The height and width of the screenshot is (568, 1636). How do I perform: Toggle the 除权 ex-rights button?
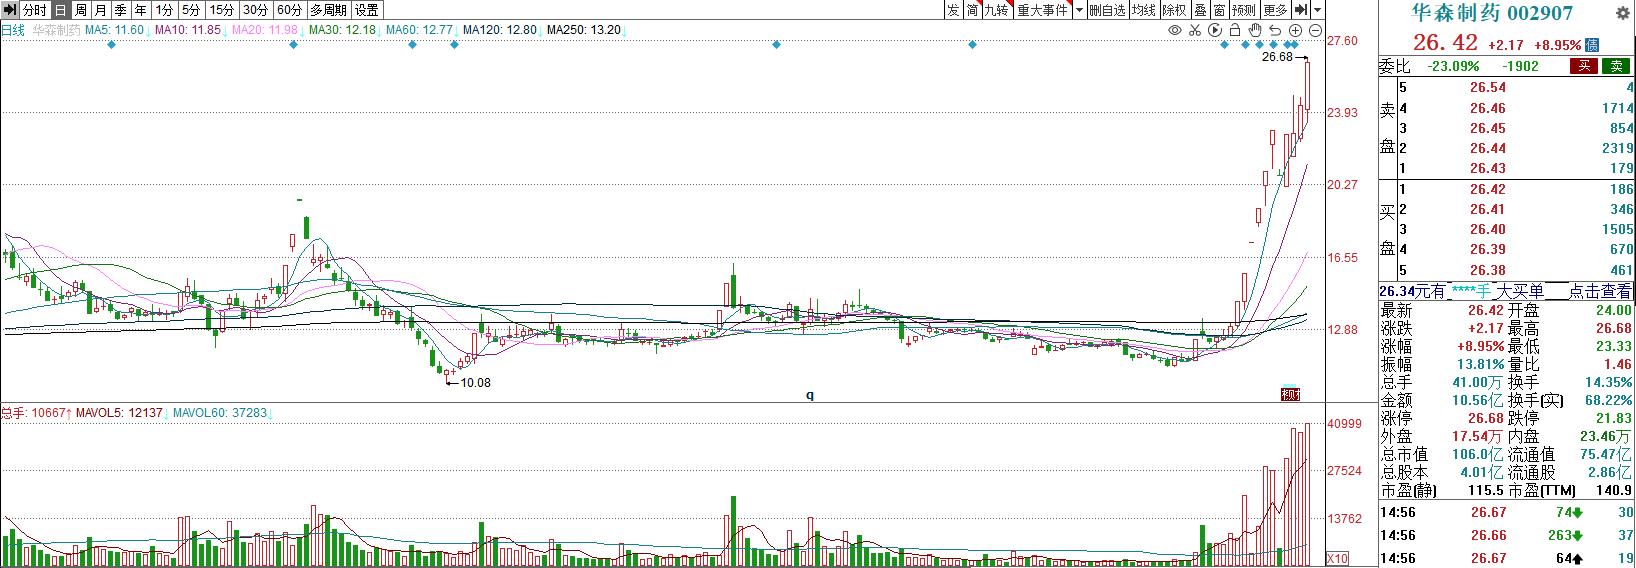pos(1174,10)
